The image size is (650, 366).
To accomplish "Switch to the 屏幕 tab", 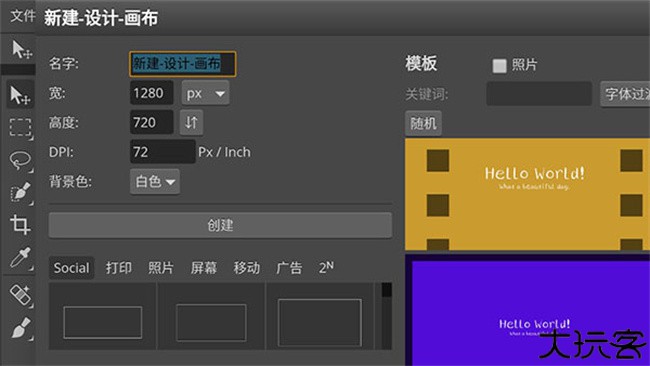I will 204,268.
